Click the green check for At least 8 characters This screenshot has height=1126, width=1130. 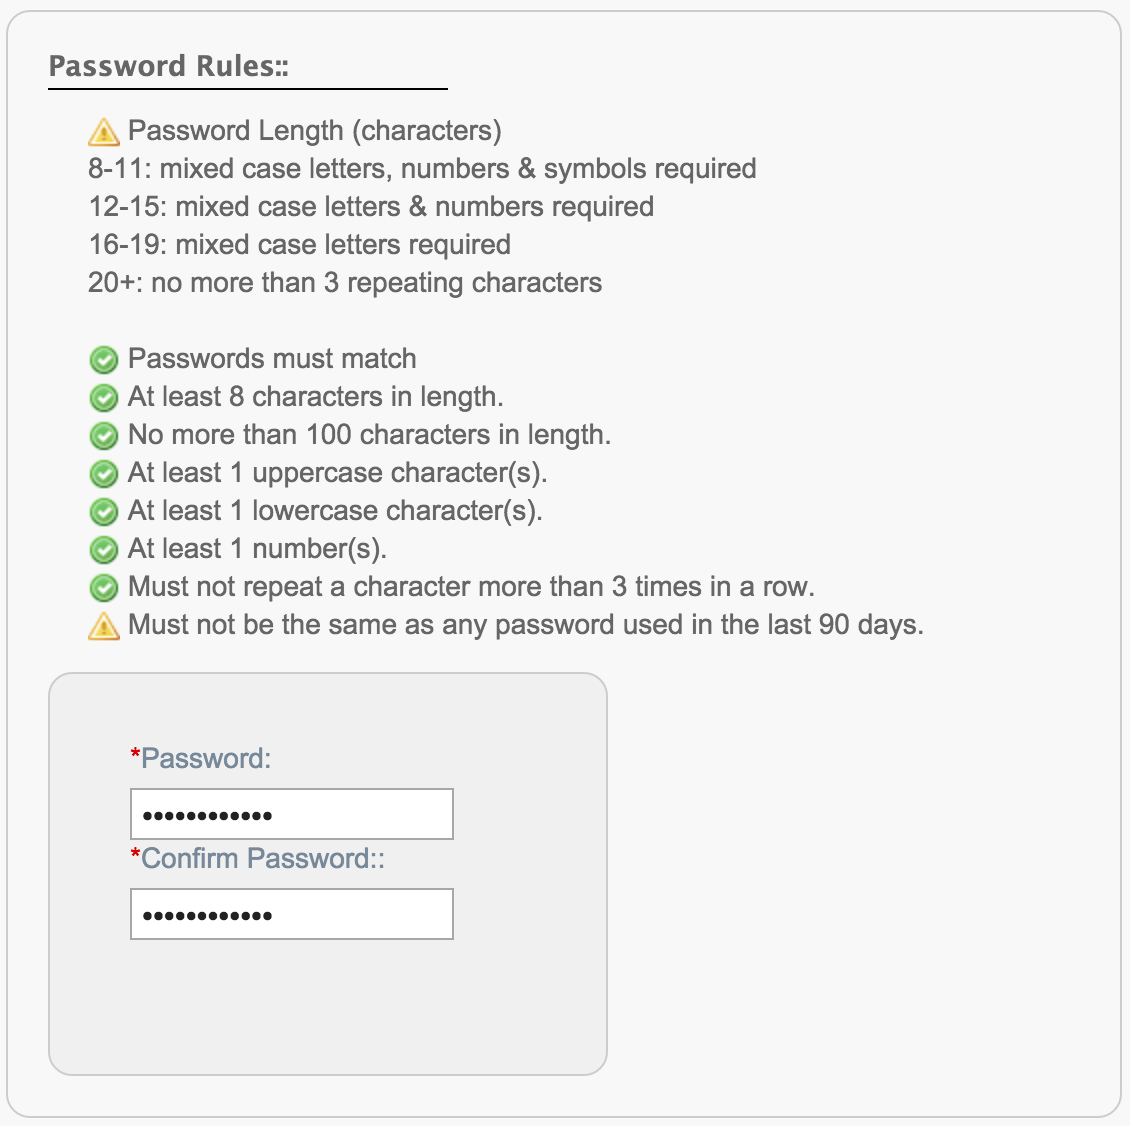[x=104, y=398]
